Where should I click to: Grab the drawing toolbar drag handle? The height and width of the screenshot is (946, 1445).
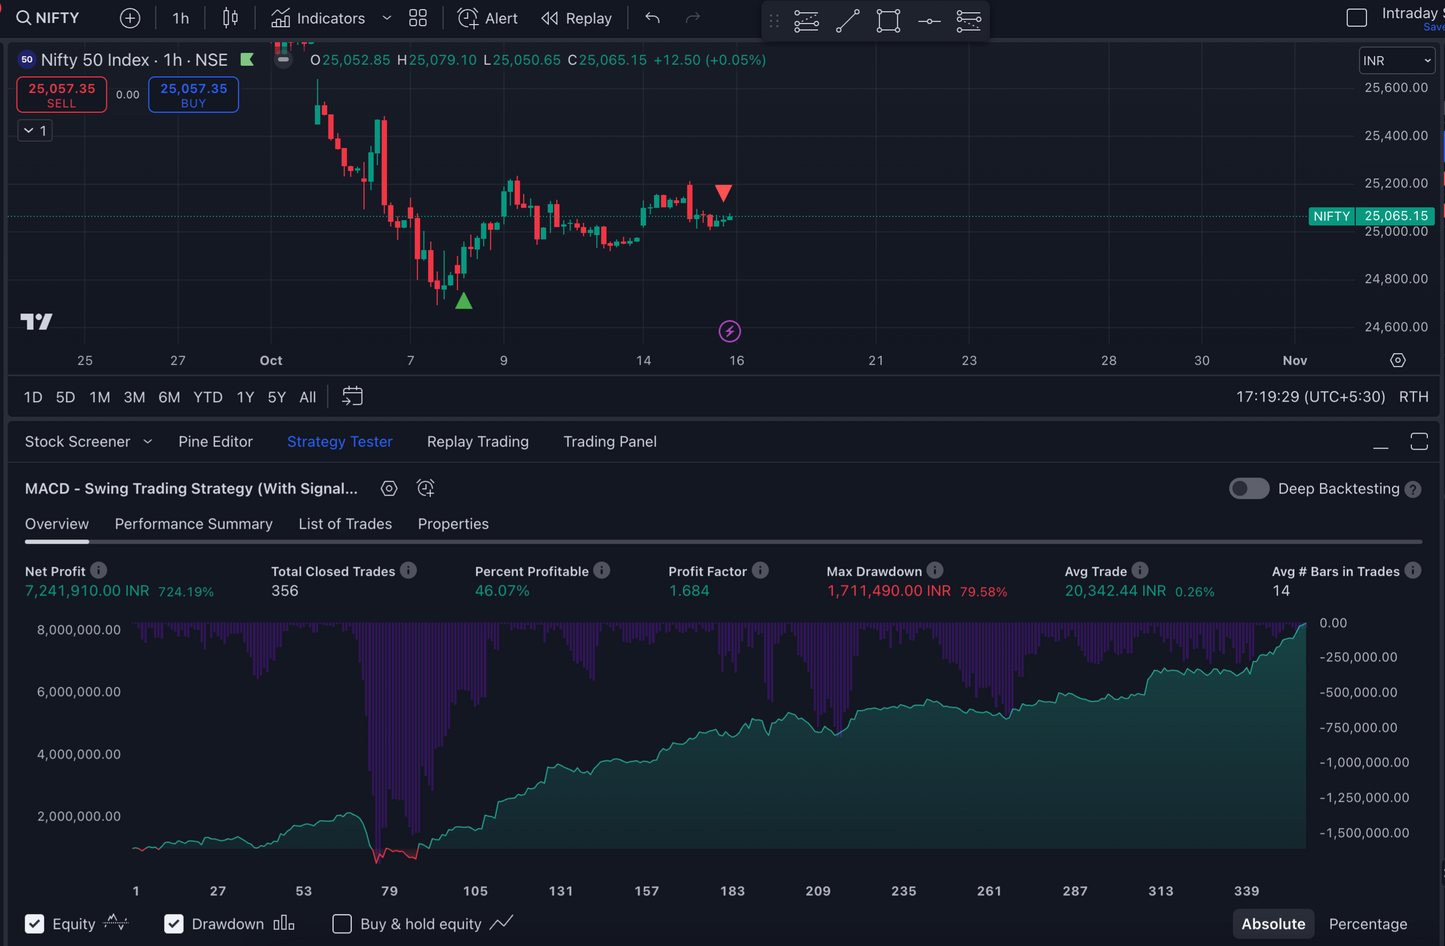pos(773,21)
